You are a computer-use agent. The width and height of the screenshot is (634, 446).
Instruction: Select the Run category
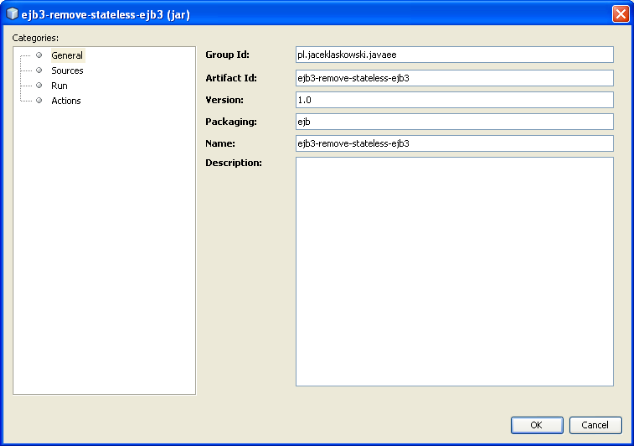tap(59, 86)
